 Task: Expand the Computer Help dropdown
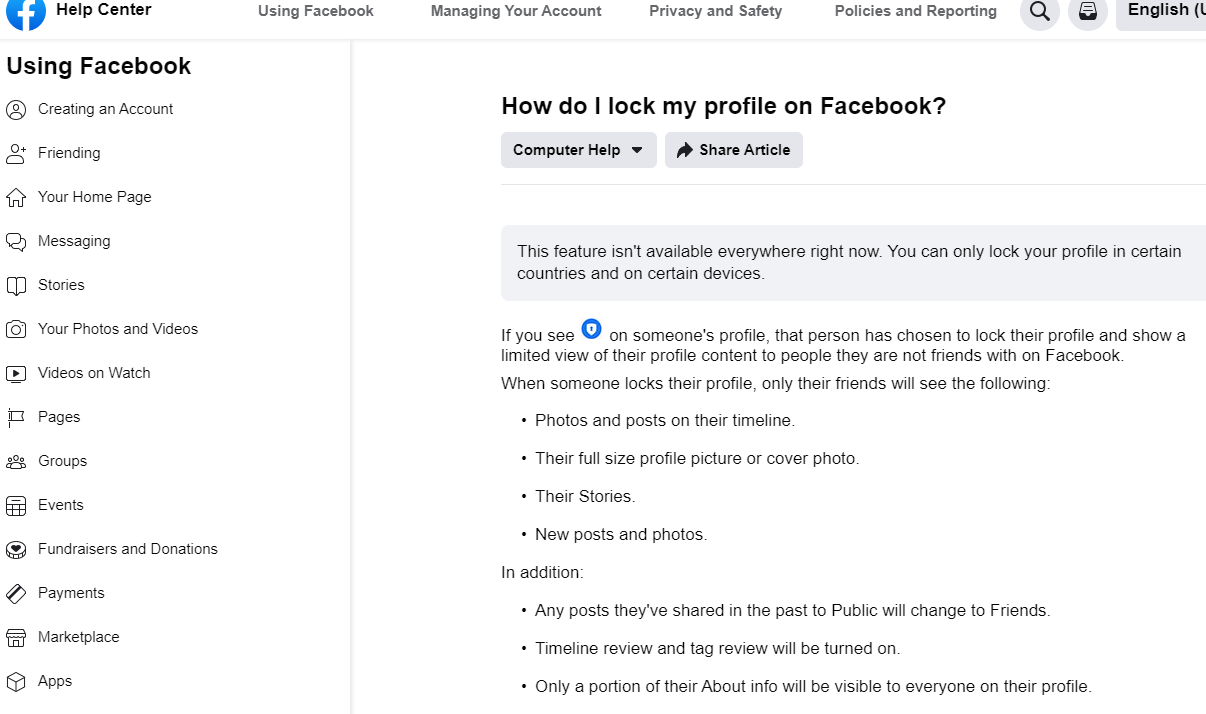pyautogui.click(x=579, y=150)
